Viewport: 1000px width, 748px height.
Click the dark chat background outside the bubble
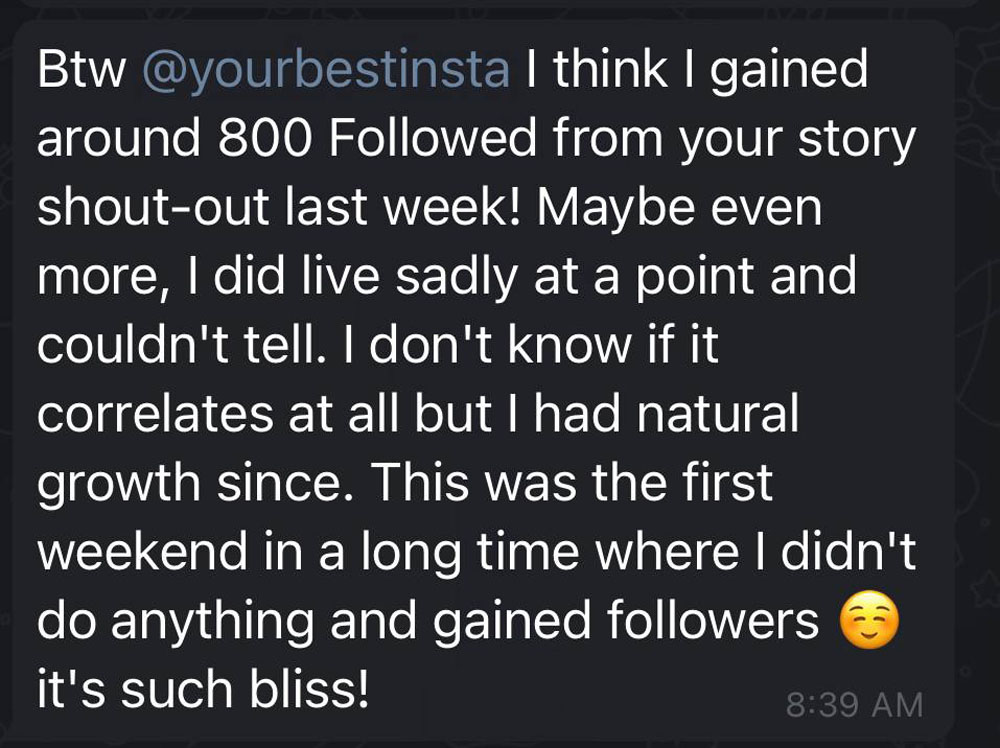pyautogui.click(x=977, y=383)
